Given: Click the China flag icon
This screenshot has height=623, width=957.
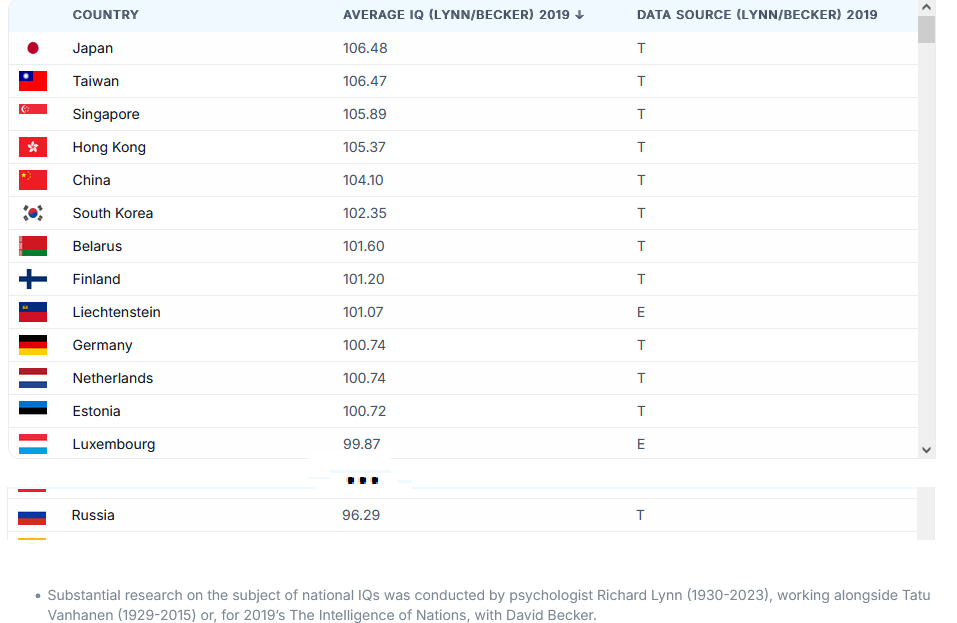Looking at the screenshot, I should (x=33, y=180).
